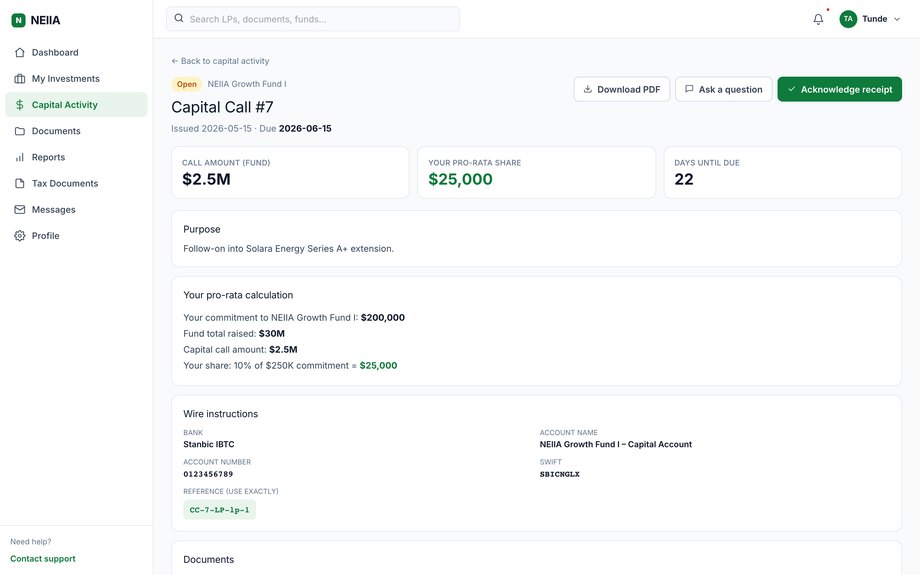This screenshot has height=575, width=920.
Task: Click Your pro-rata calculation heading
Action: click(x=238, y=295)
